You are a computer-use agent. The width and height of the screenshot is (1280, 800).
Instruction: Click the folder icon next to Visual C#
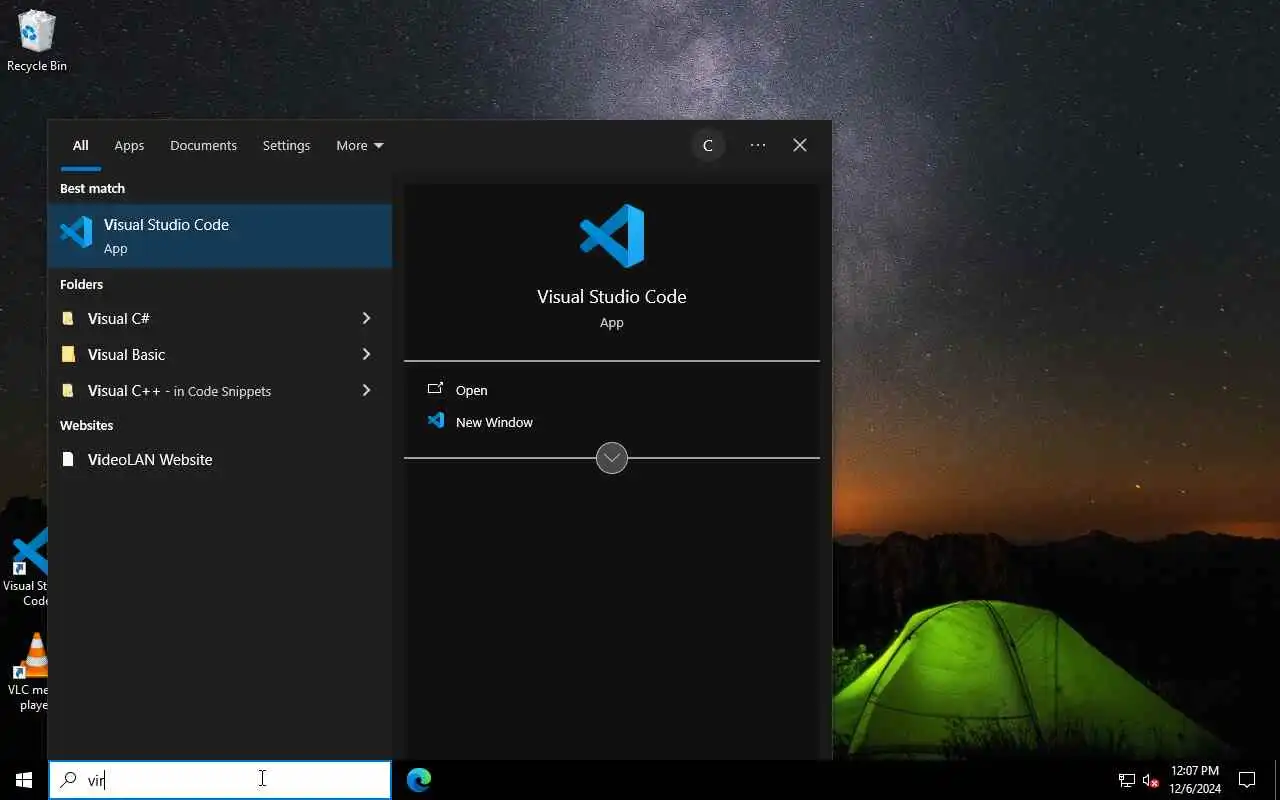68,318
